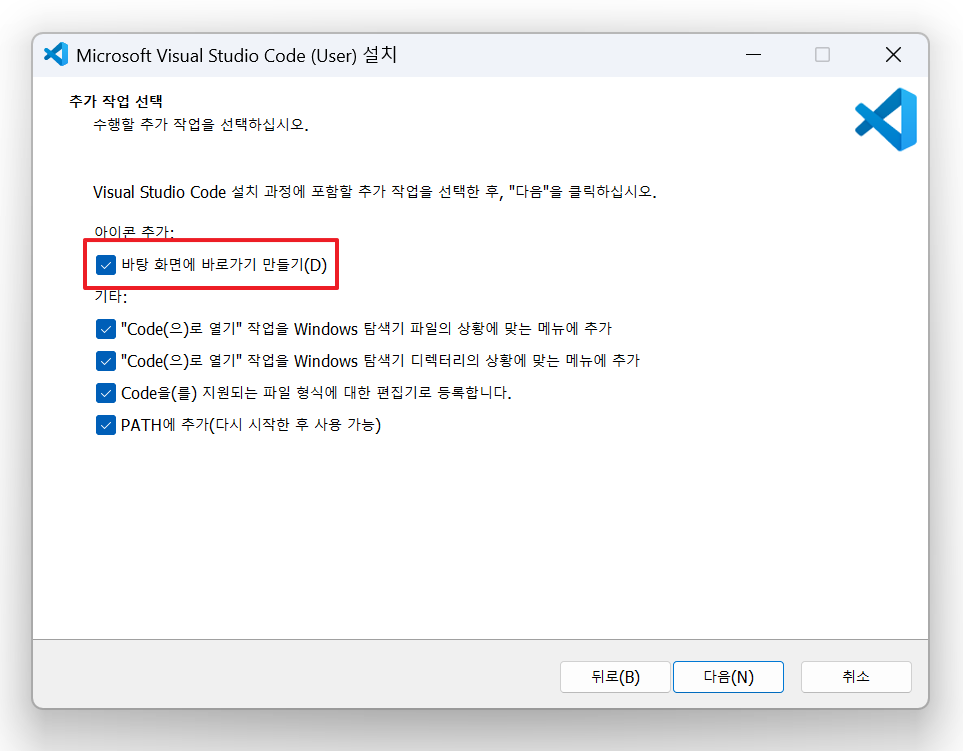The width and height of the screenshot is (963, 751).
Task: Click the 아이콘 추가: group label
Action: pos(134,232)
